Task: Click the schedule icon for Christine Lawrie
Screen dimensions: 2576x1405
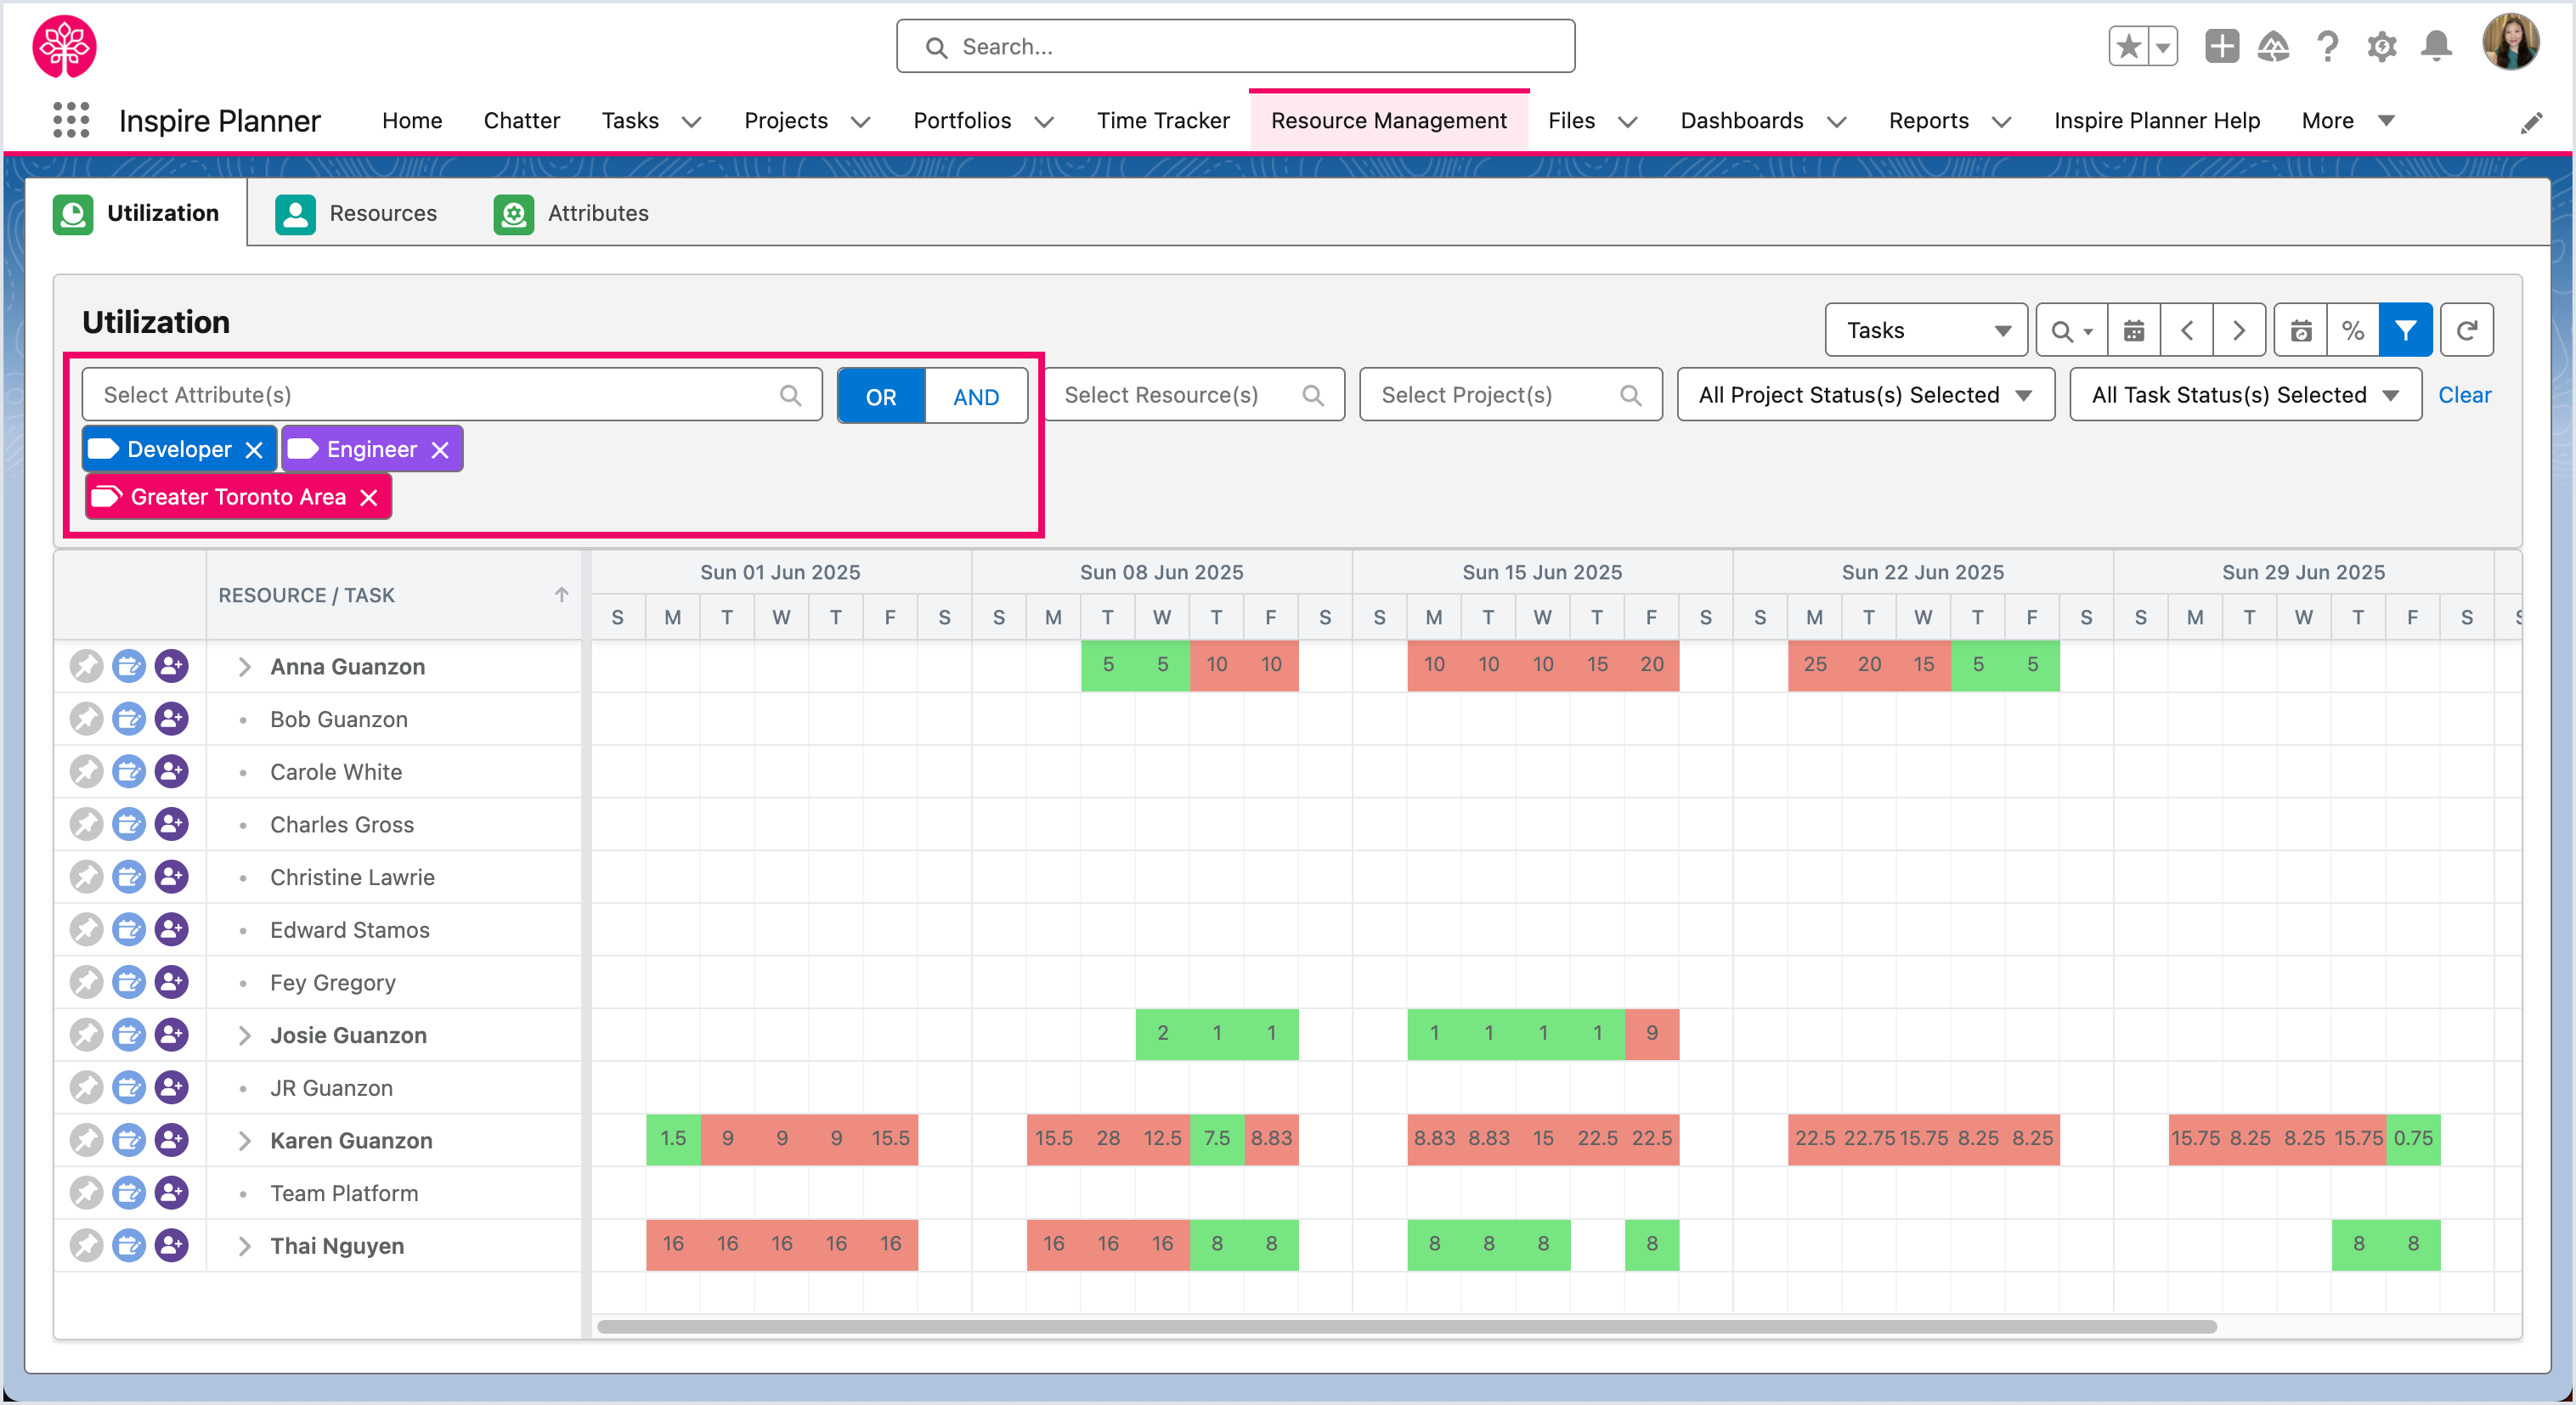Action: tap(129, 877)
